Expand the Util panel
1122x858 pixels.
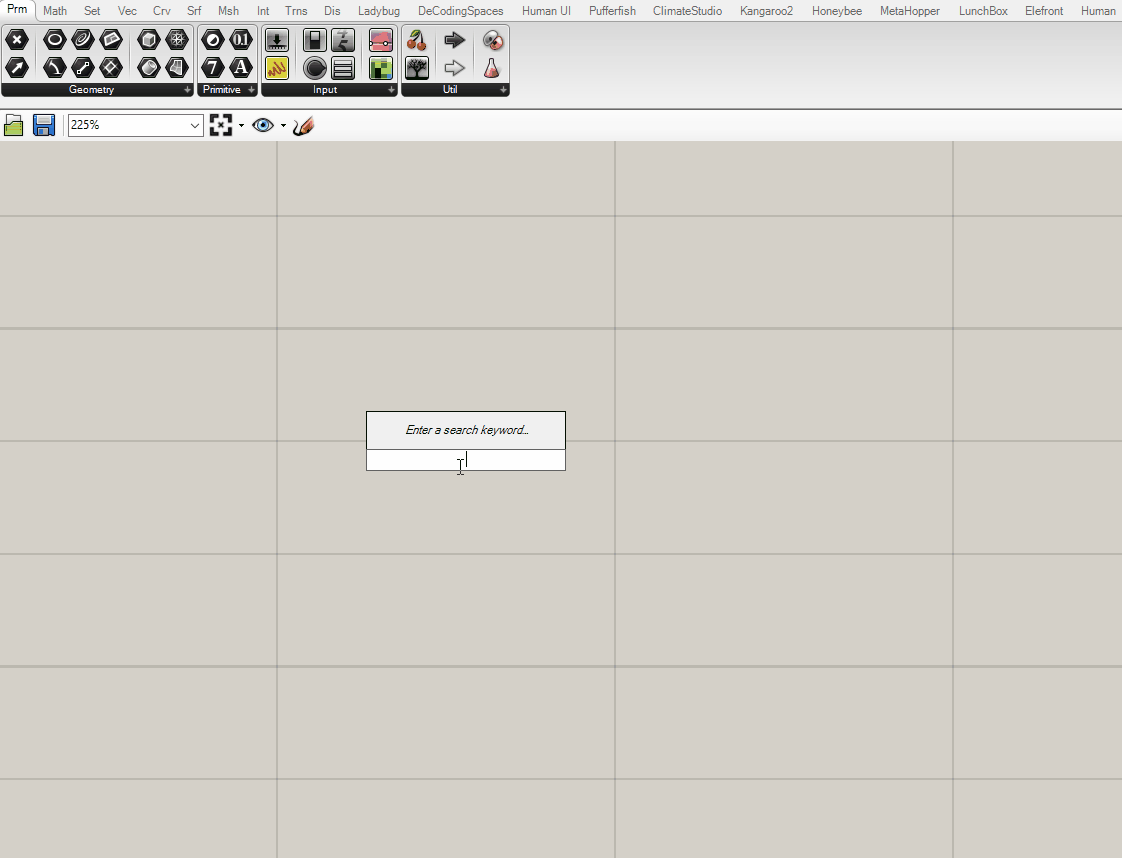pyautogui.click(x=504, y=89)
